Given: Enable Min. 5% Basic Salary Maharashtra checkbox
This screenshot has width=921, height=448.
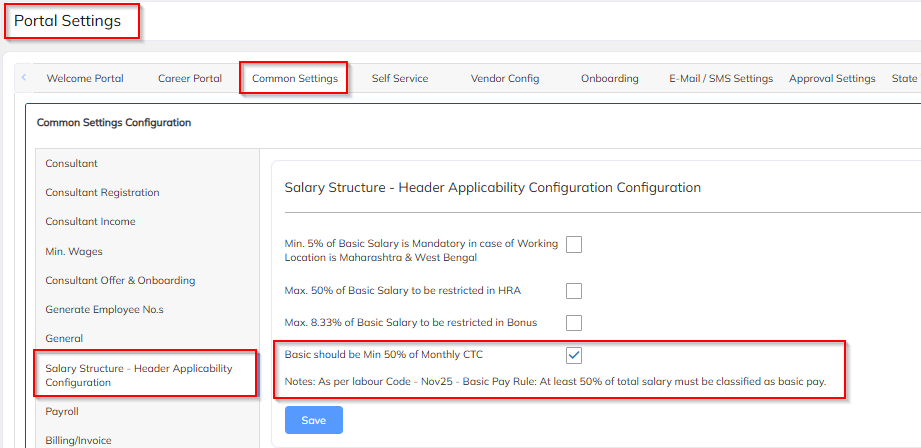Looking at the screenshot, I should [574, 244].
